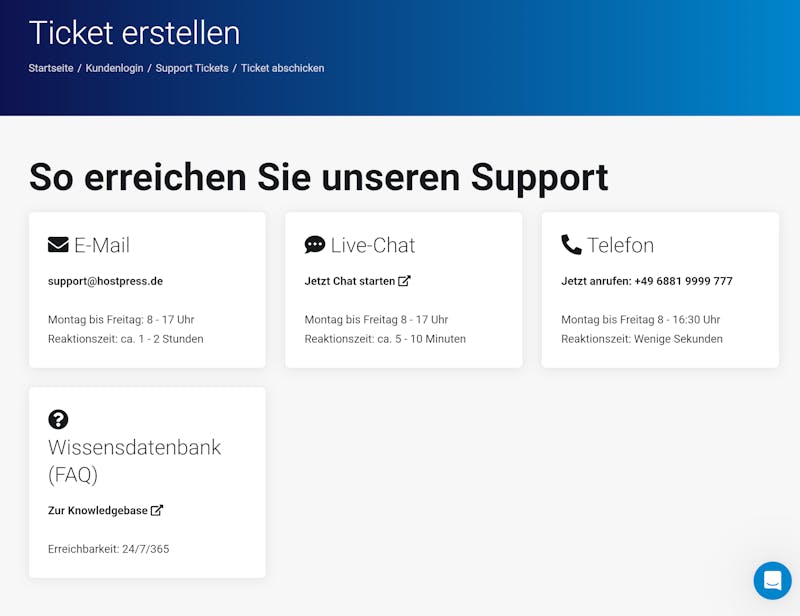Click external link icon after Zur Knowledgebase
The width and height of the screenshot is (800, 616).
(x=157, y=510)
